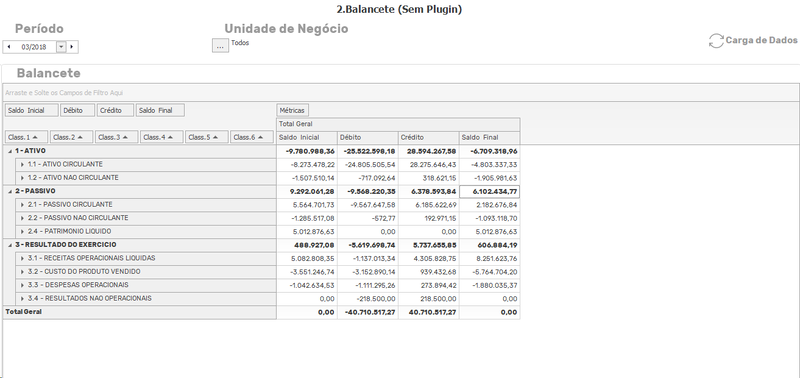The width and height of the screenshot is (800, 378).
Task: Open the period dropdown next to 03/2018
Action: tap(61, 47)
